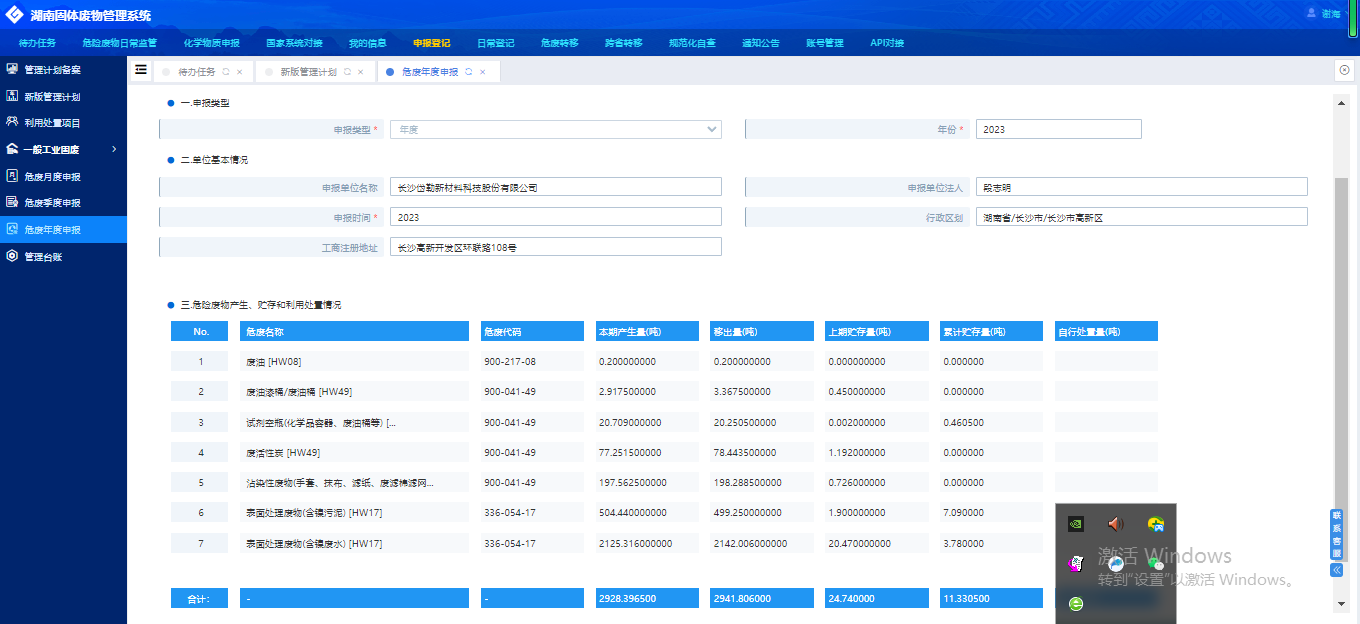Click the user avatar icon beside 谢海

click(x=1311, y=13)
